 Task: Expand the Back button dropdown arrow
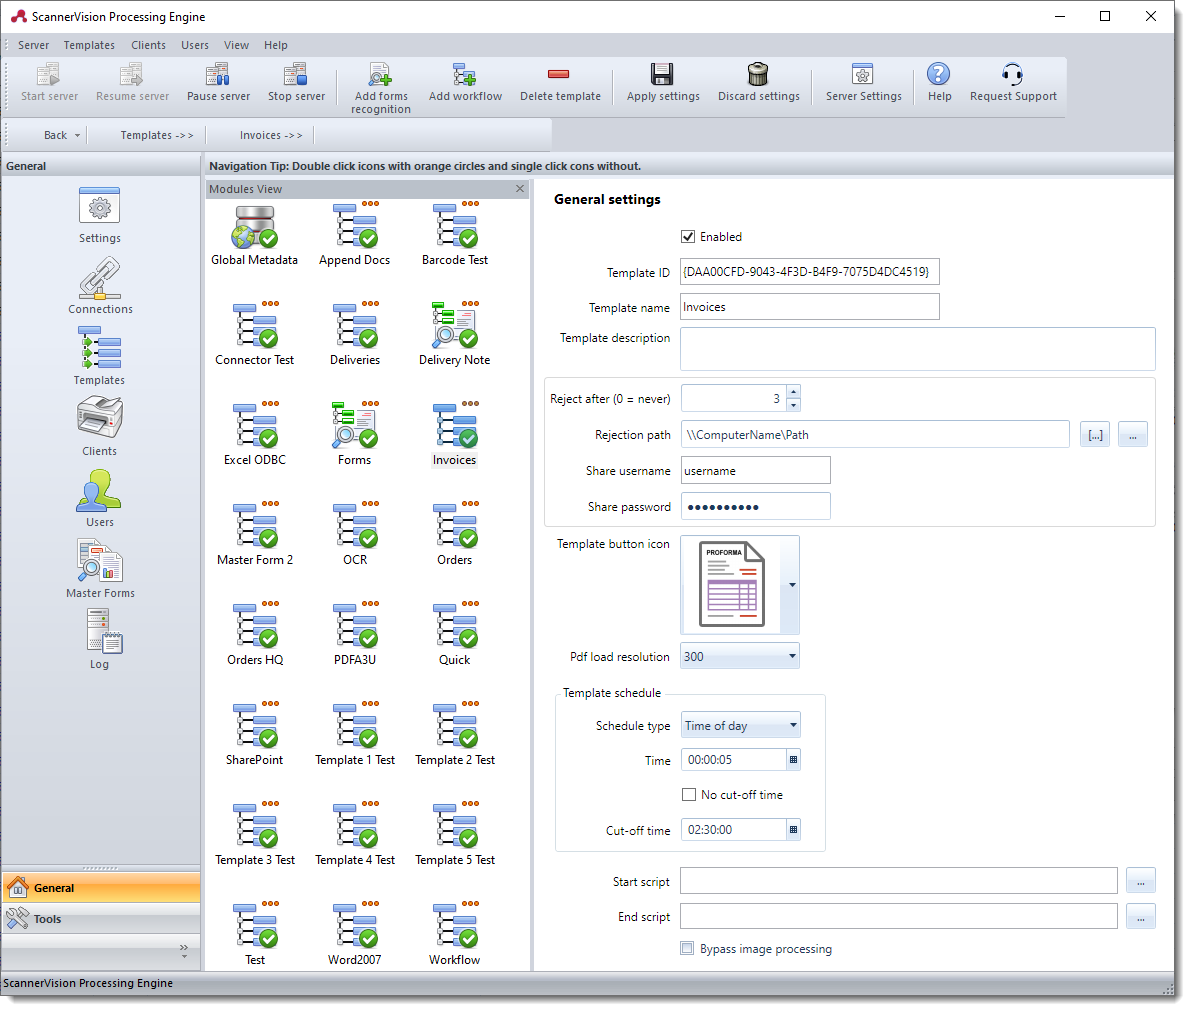click(x=77, y=135)
